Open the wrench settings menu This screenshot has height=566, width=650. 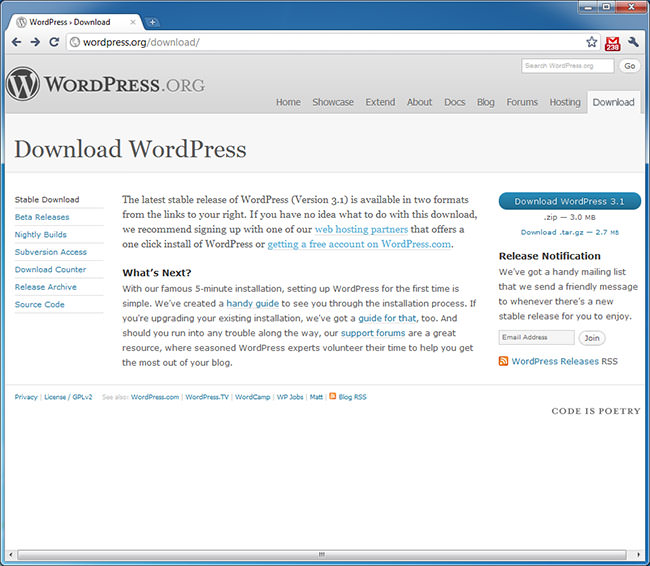[x=633, y=42]
